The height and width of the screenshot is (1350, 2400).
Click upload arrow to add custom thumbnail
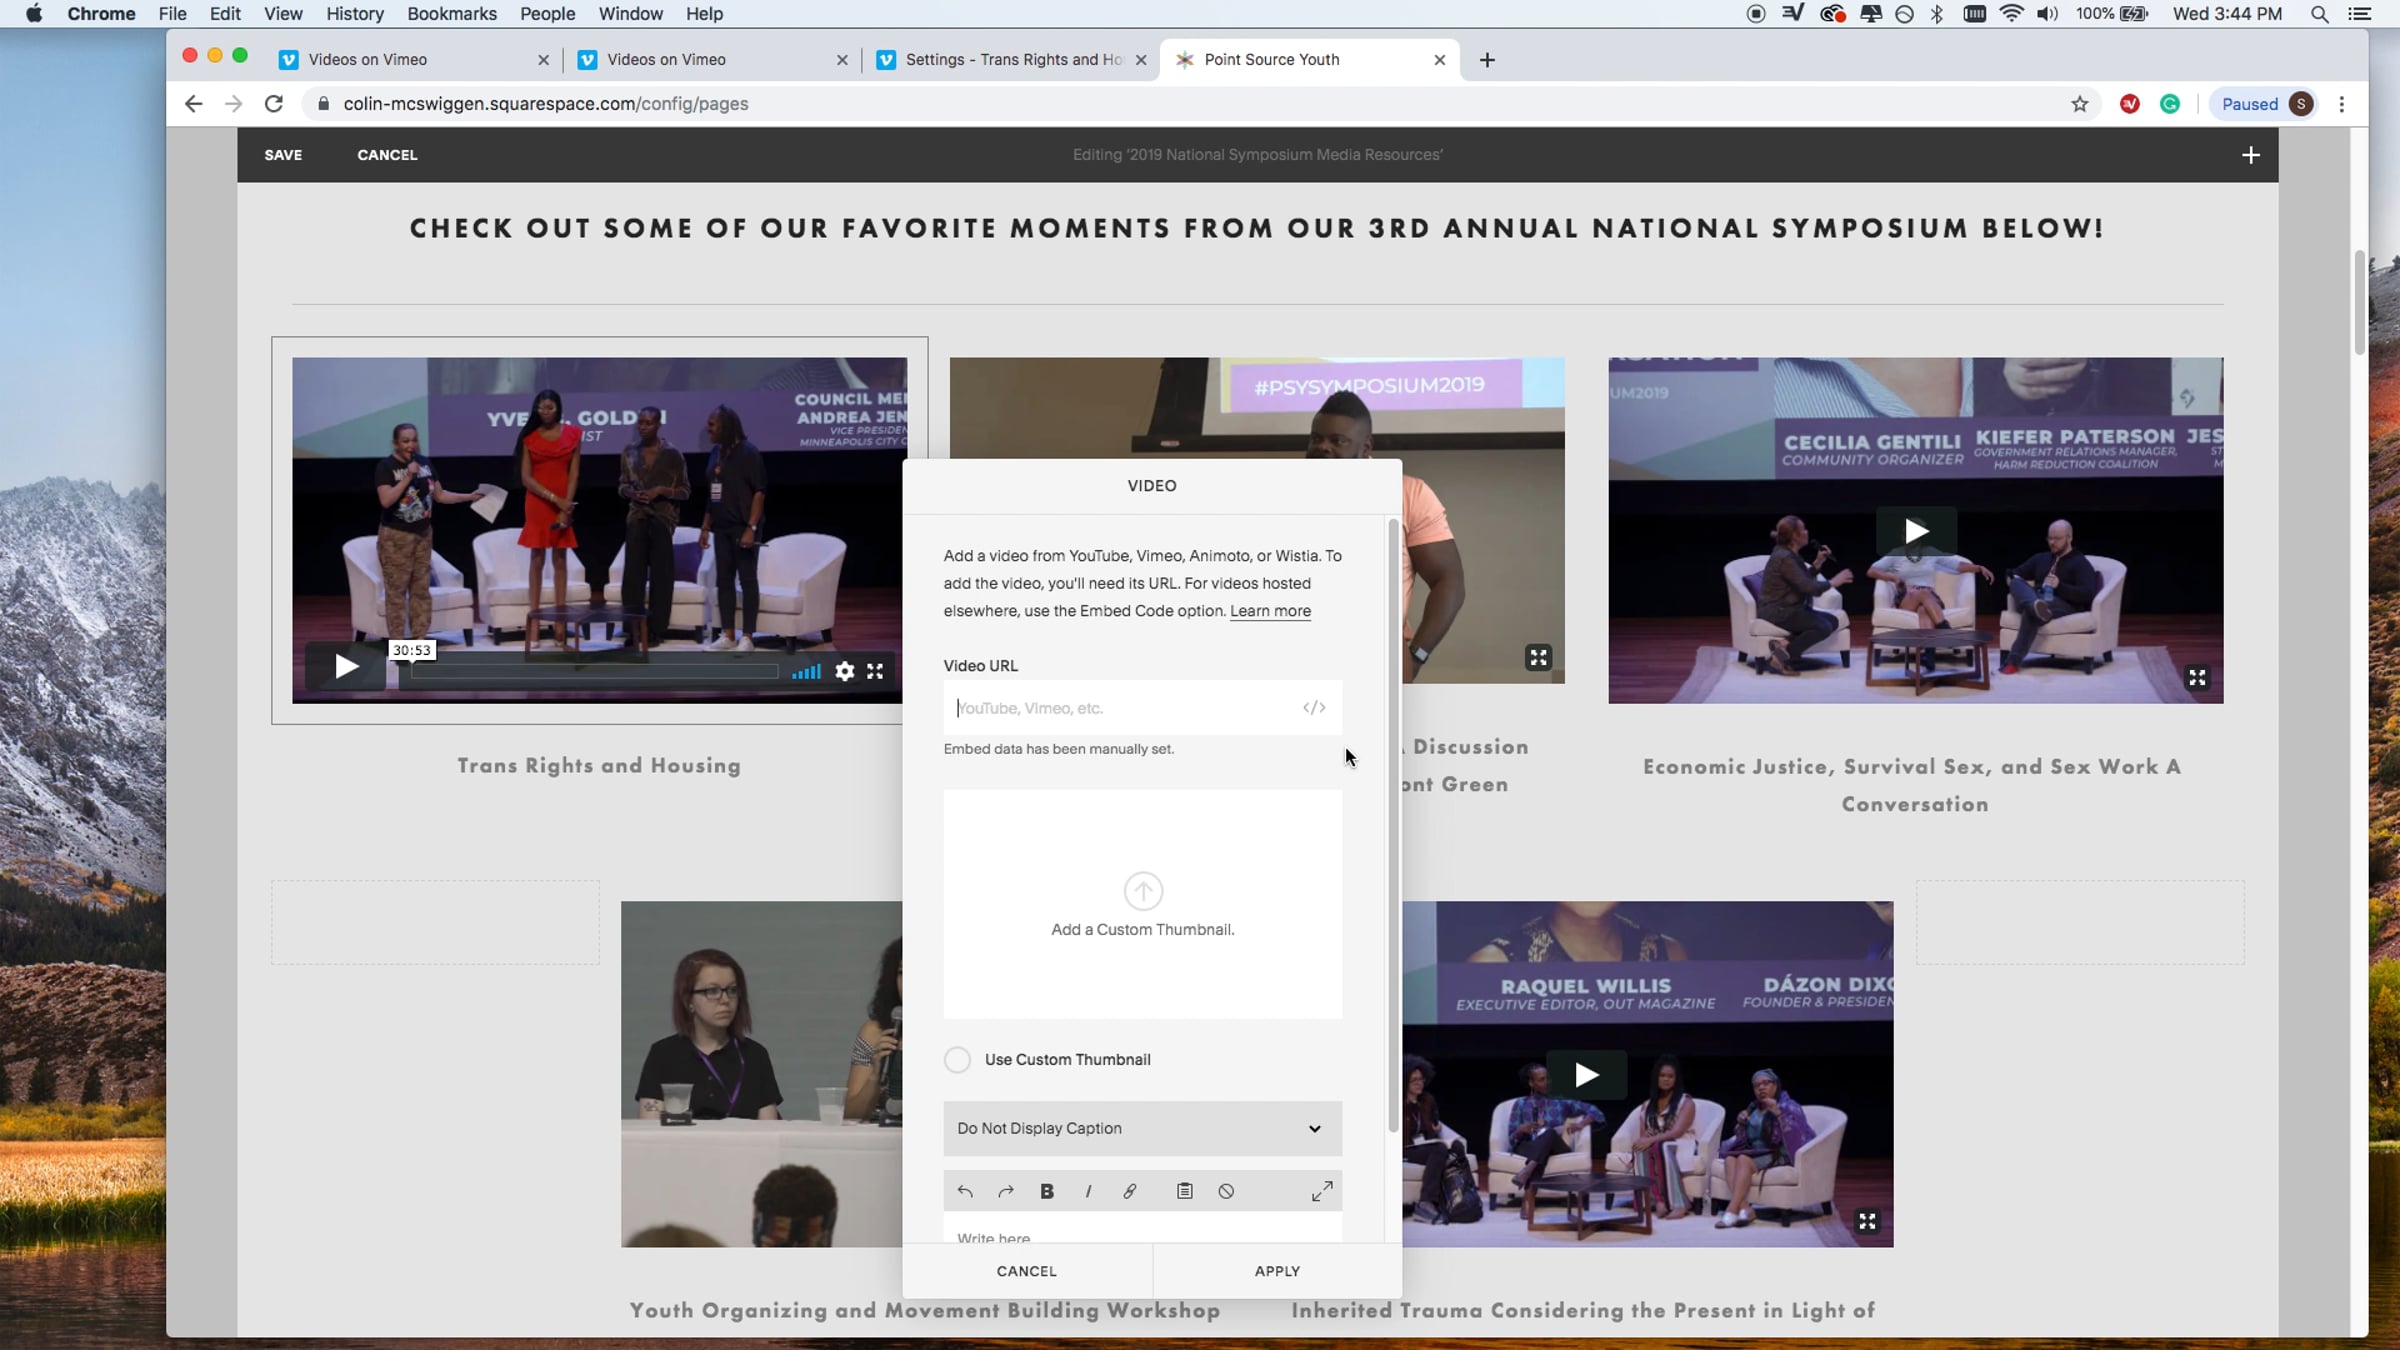click(x=1143, y=891)
